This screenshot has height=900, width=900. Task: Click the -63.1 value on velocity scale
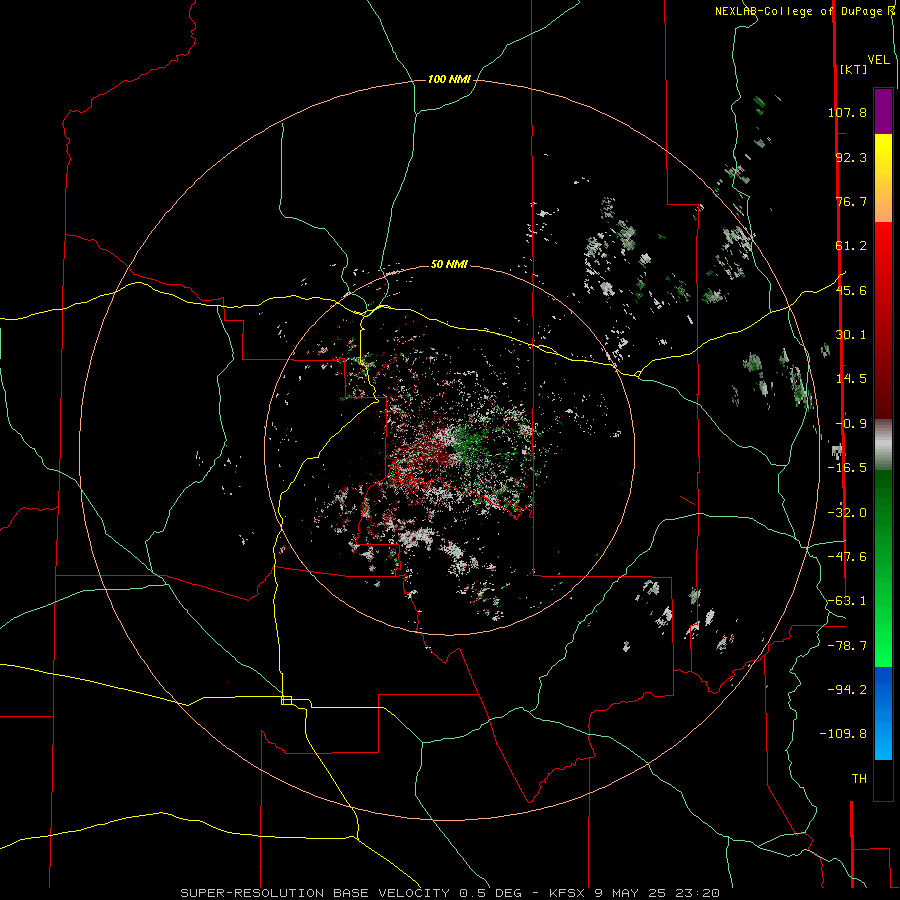tap(847, 601)
